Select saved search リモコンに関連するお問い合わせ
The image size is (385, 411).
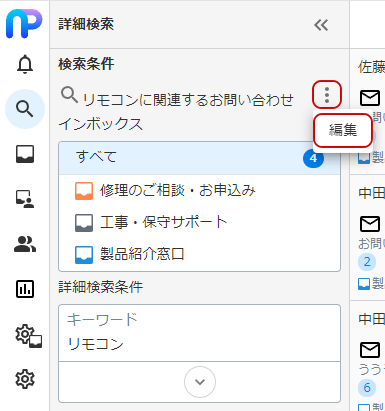(188, 100)
